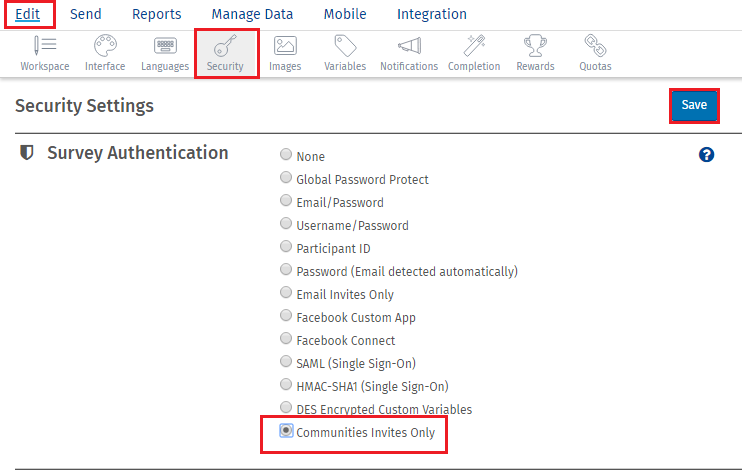Click the blue help question mark icon
This screenshot has width=742, height=475.
tap(706, 155)
